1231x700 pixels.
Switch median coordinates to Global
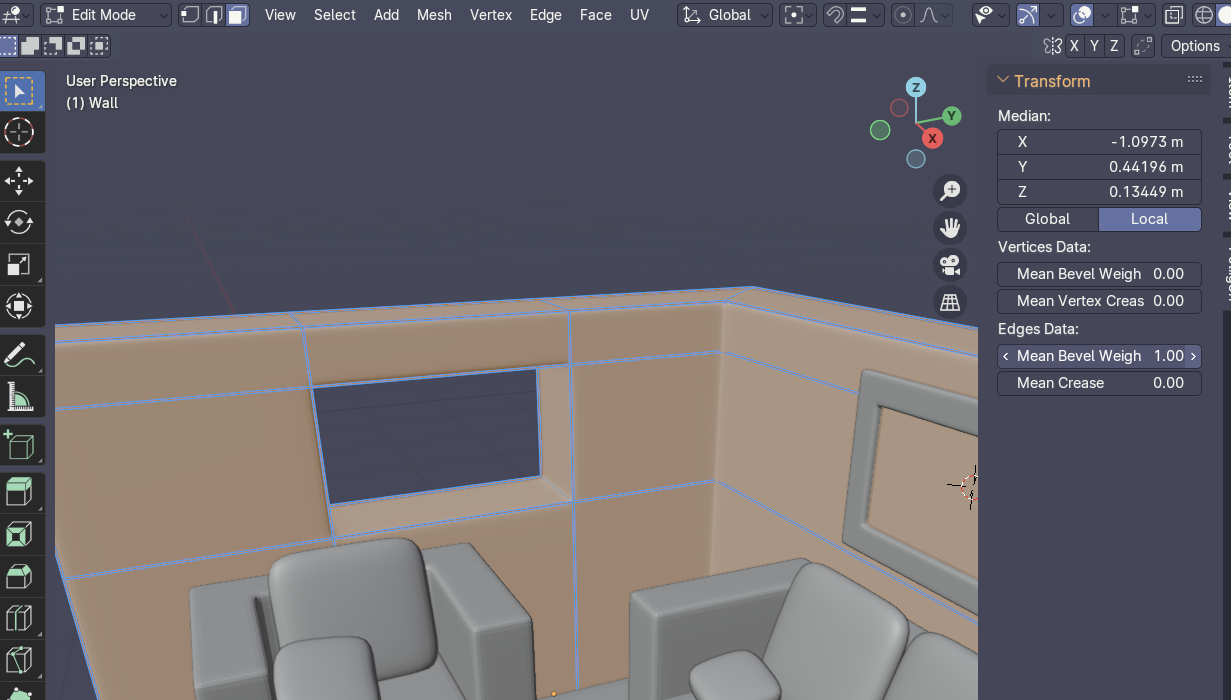pos(1048,219)
